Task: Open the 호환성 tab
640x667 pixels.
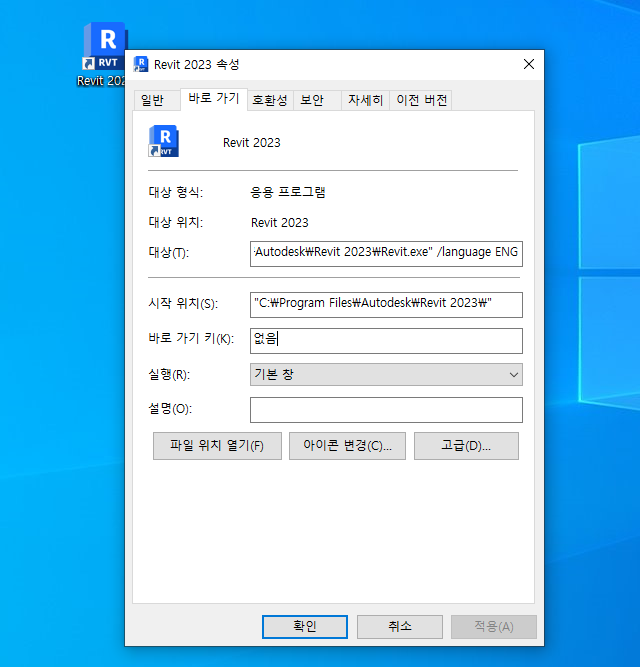Action: (270, 100)
